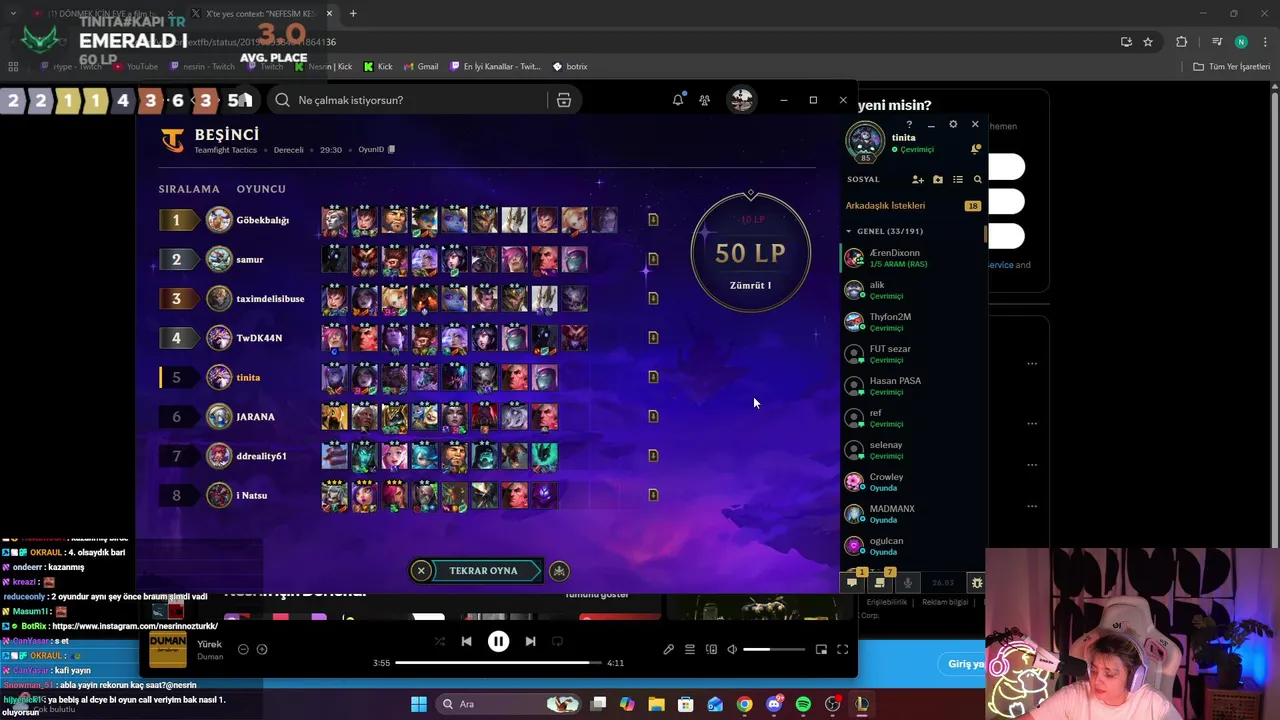Select friend FUT sezar in the list
The width and height of the screenshot is (1280, 720).
(x=914, y=354)
